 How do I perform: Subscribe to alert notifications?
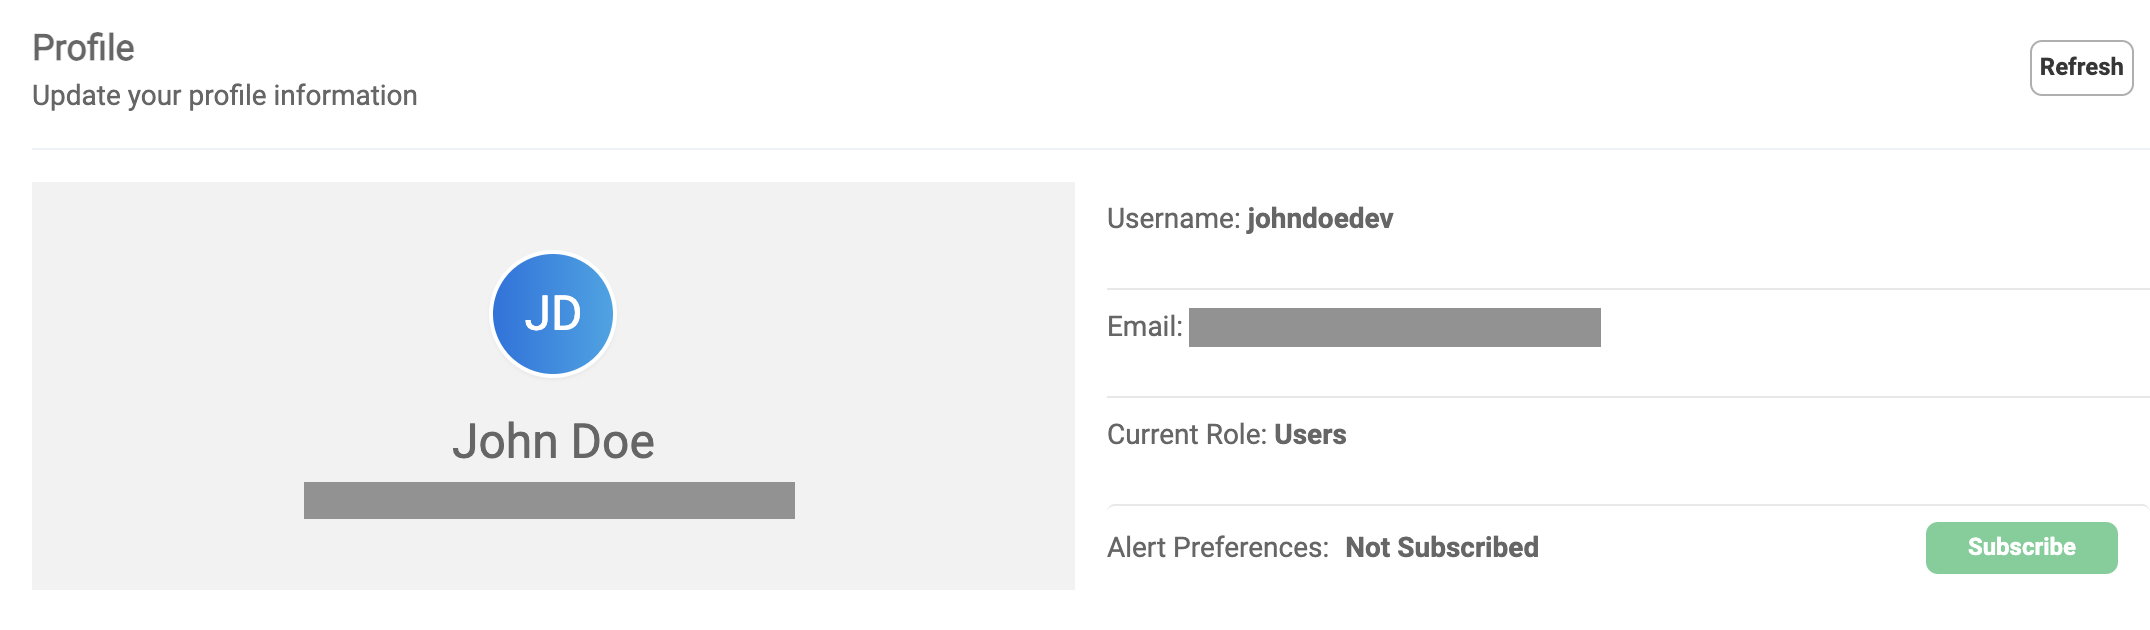[x=2021, y=548]
